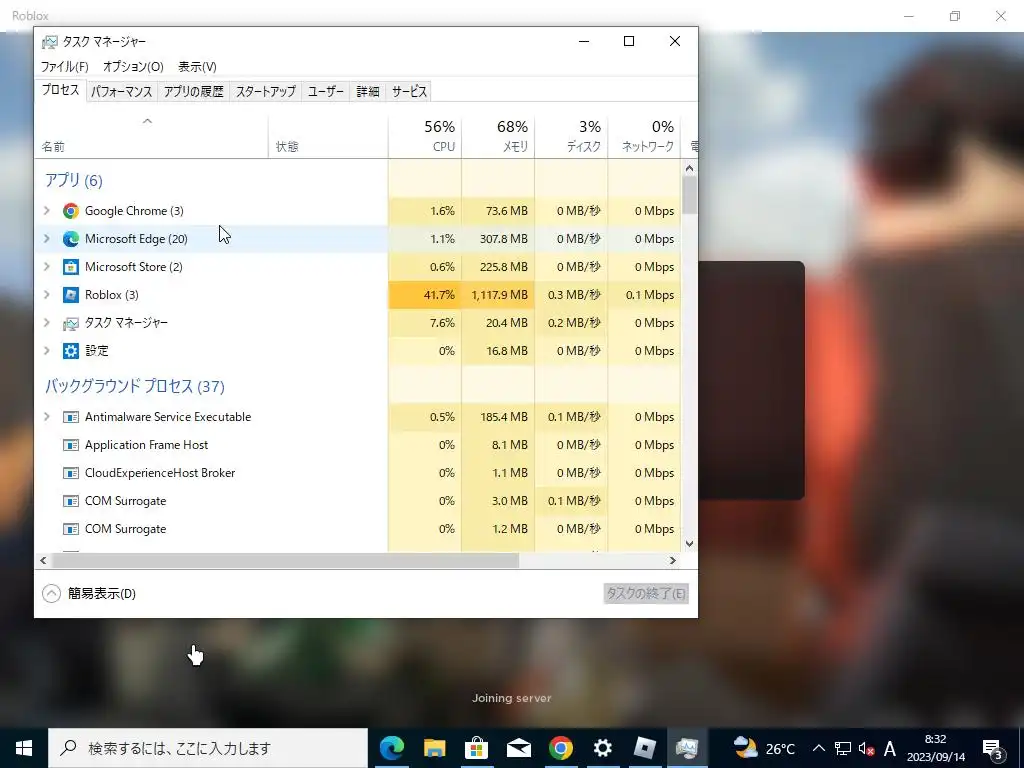Click the バックグラウンド プロセス (37) group header
This screenshot has height=768, width=1024.
pos(135,387)
